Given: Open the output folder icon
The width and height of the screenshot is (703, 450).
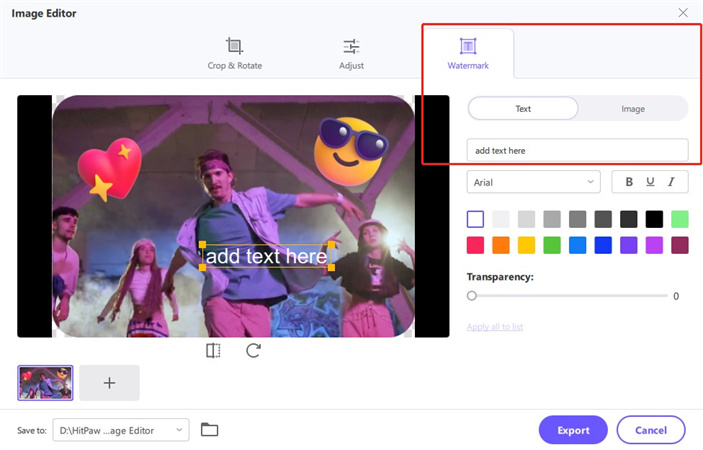Looking at the screenshot, I should [209, 430].
